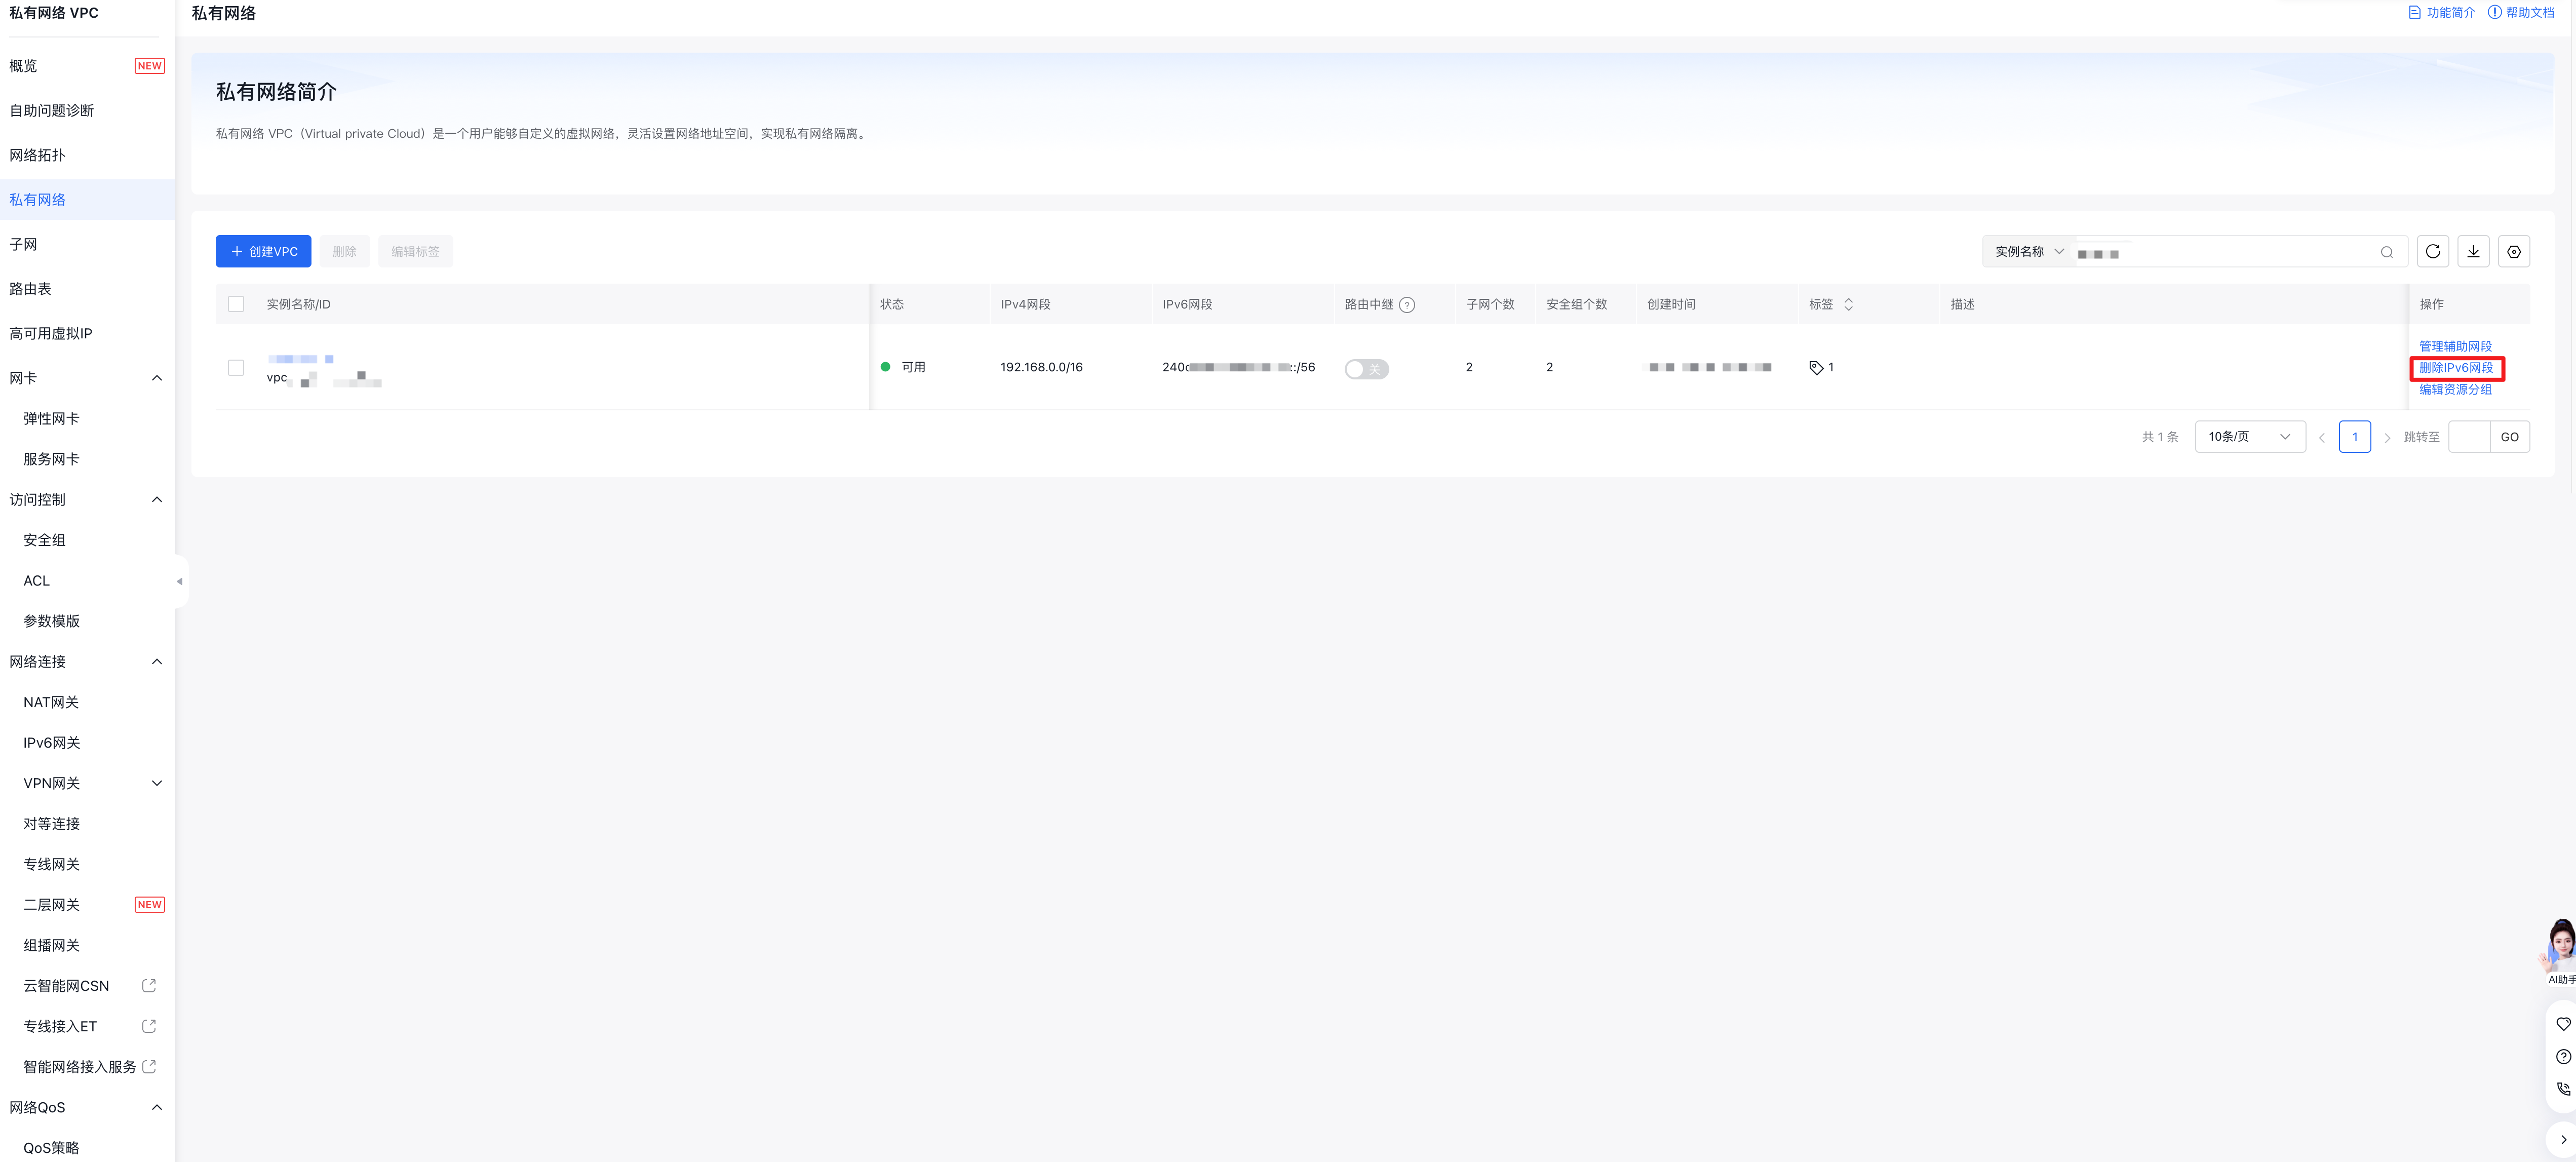Click the route relay help icon

(1406, 305)
